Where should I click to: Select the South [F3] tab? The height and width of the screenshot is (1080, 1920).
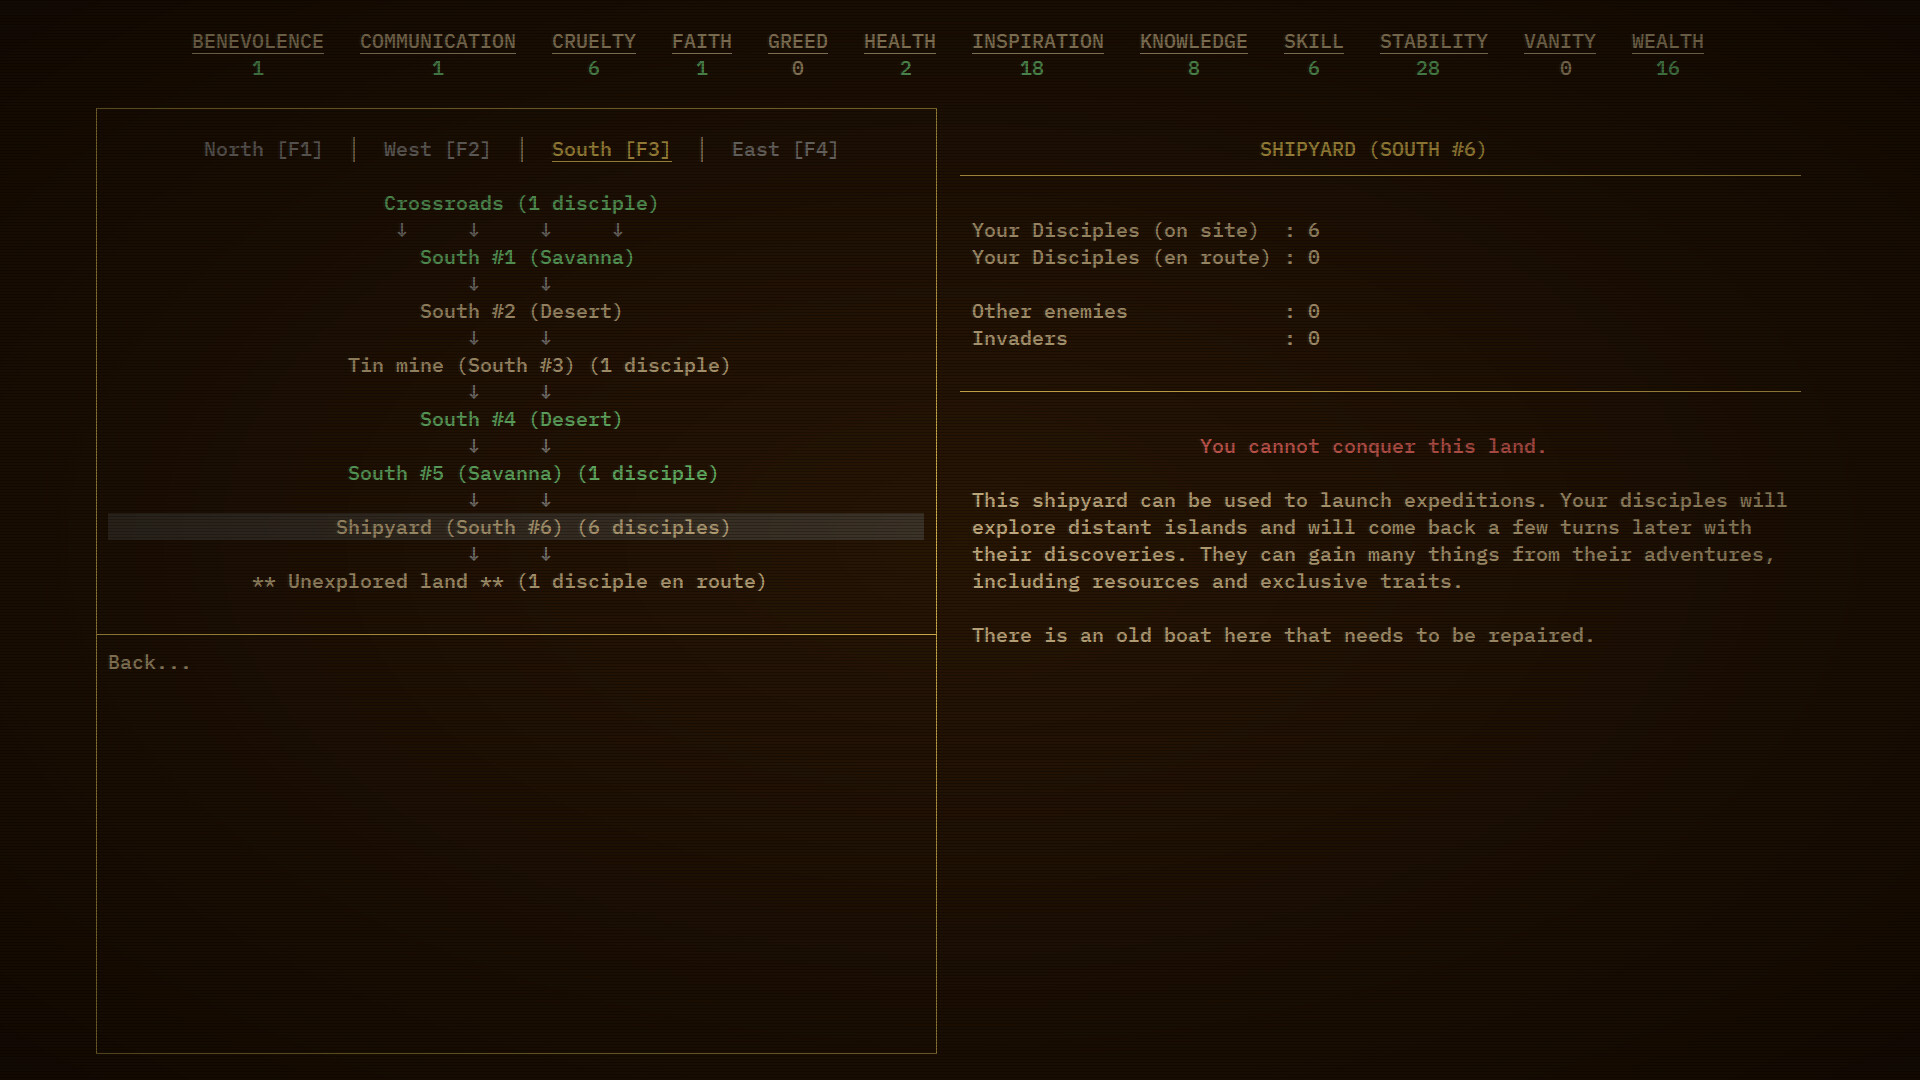click(611, 149)
